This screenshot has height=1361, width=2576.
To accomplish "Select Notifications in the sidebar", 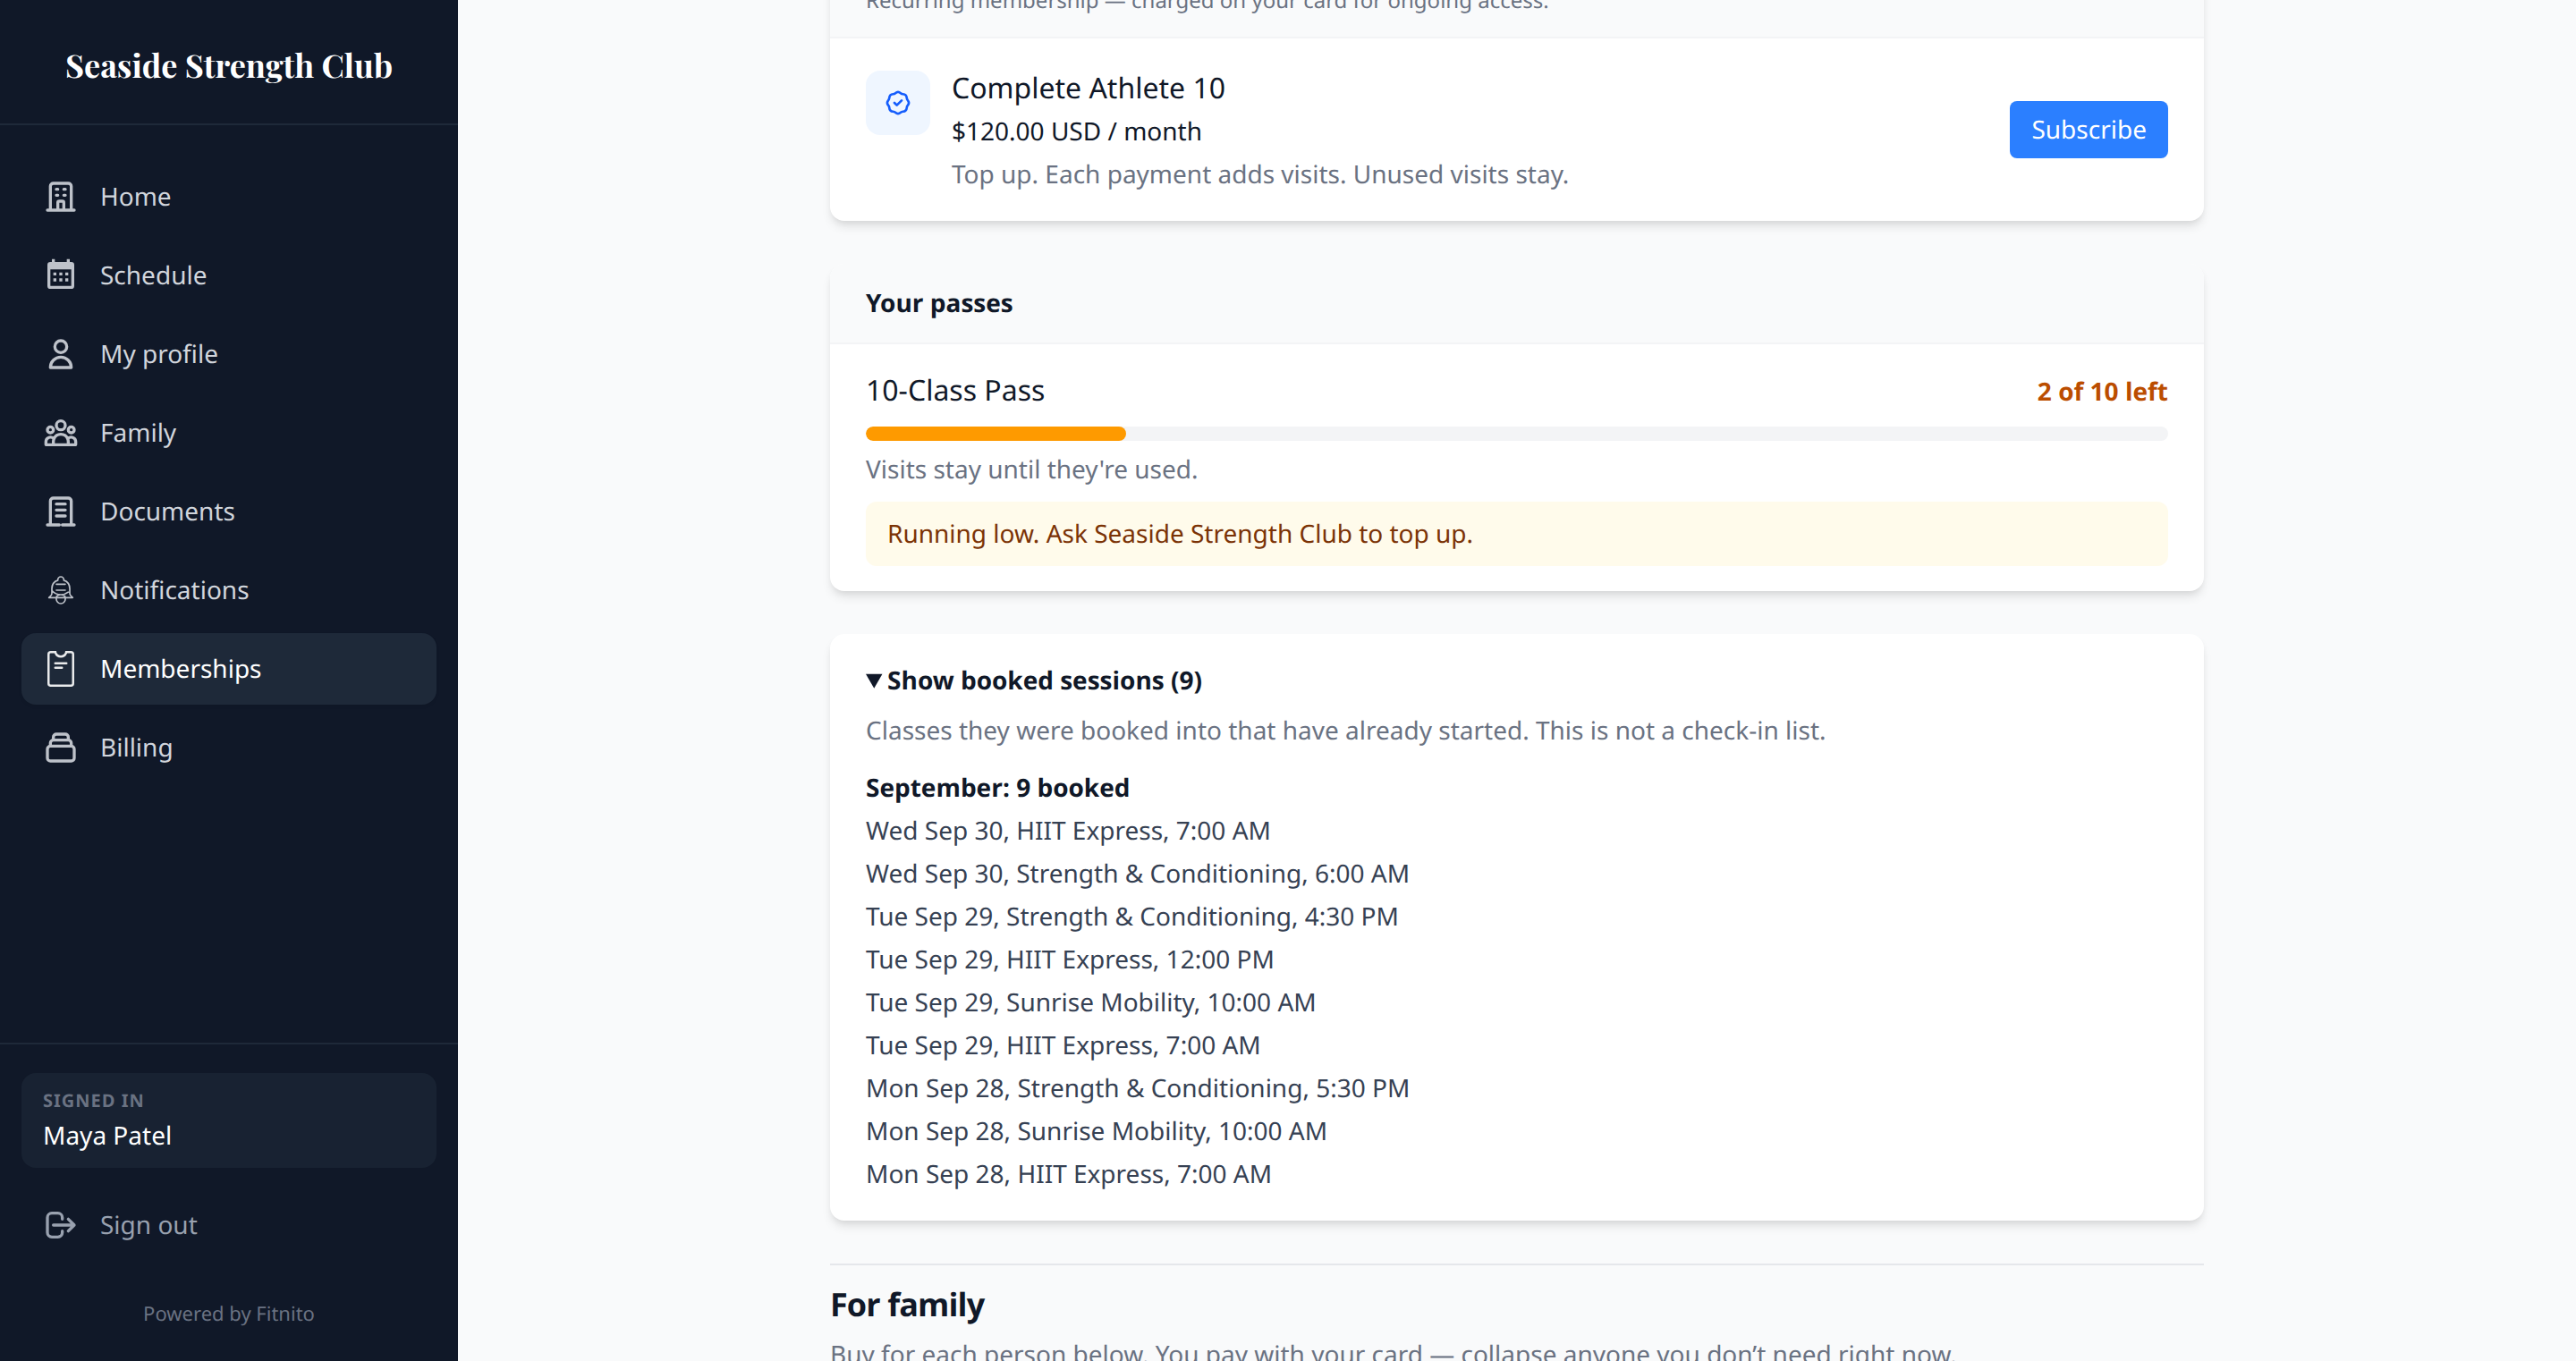I will click(228, 590).
